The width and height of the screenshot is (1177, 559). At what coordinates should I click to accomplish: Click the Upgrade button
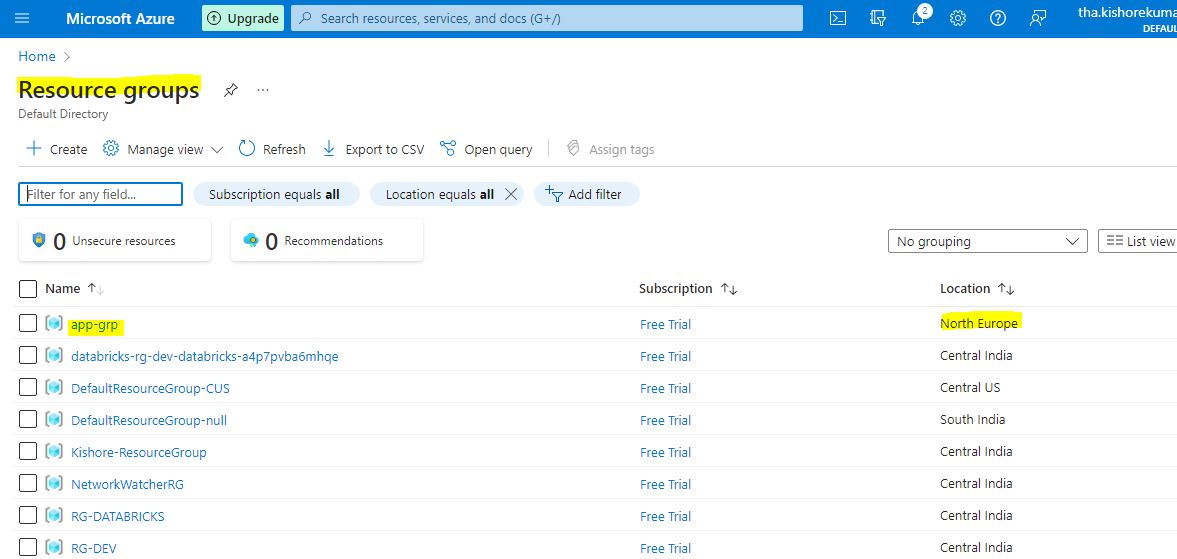pos(242,18)
